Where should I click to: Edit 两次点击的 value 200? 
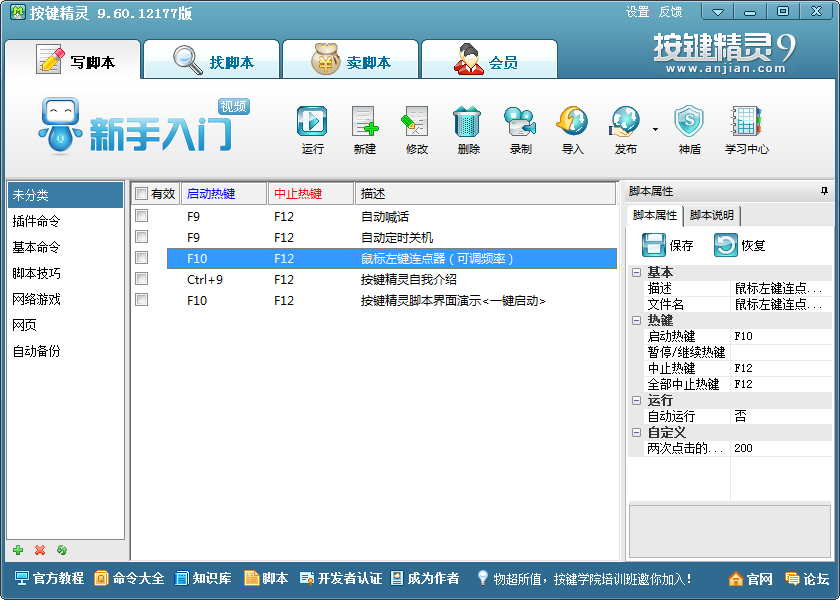pyautogui.click(x=781, y=448)
